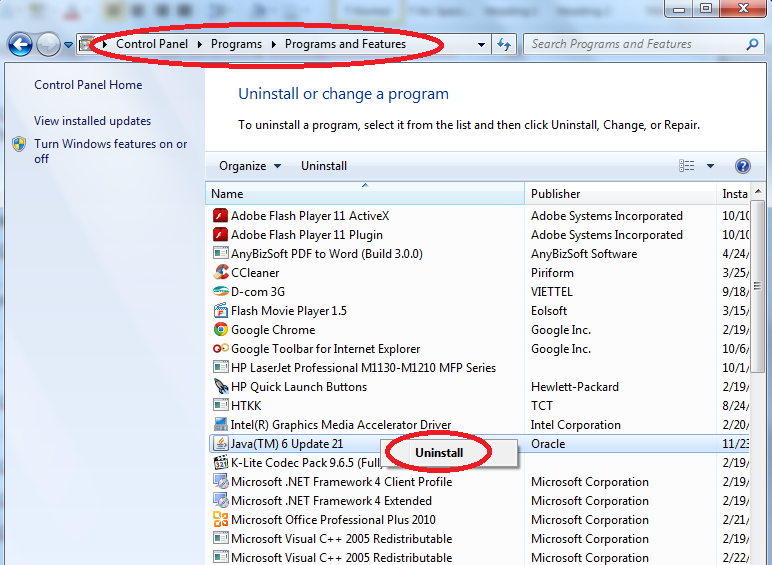Click the HP LaserJet Professional icon

[x=220, y=368]
